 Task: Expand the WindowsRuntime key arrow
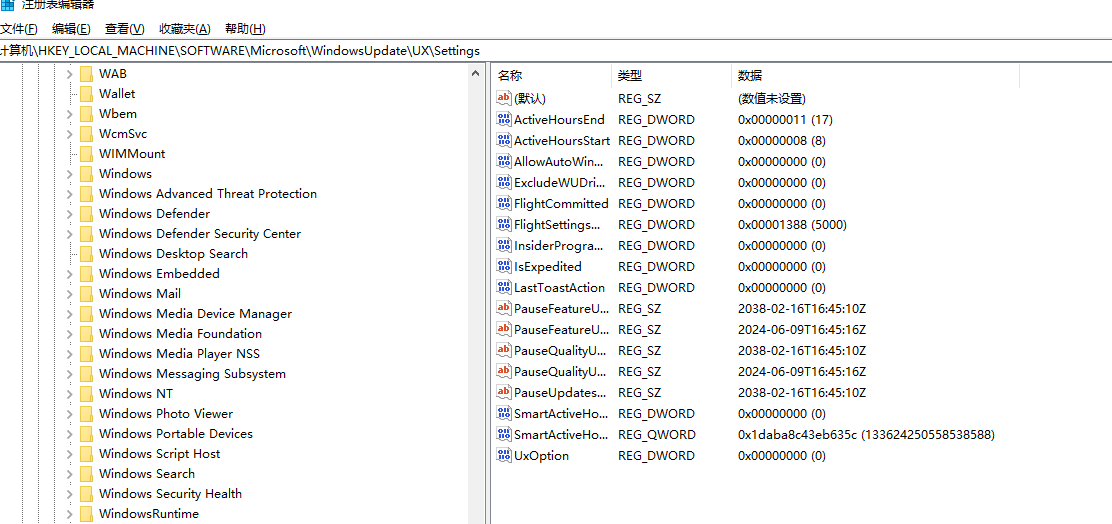point(69,513)
